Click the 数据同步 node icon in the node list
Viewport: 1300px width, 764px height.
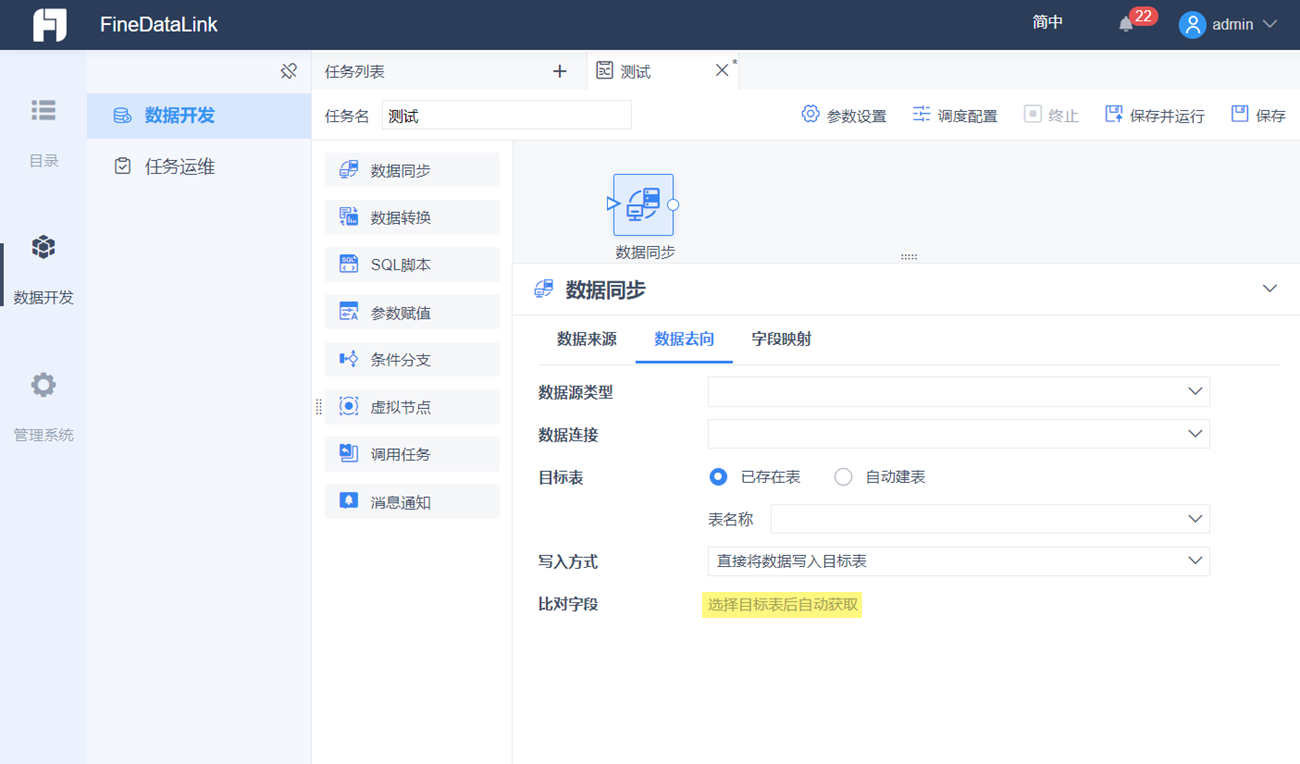(x=348, y=170)
